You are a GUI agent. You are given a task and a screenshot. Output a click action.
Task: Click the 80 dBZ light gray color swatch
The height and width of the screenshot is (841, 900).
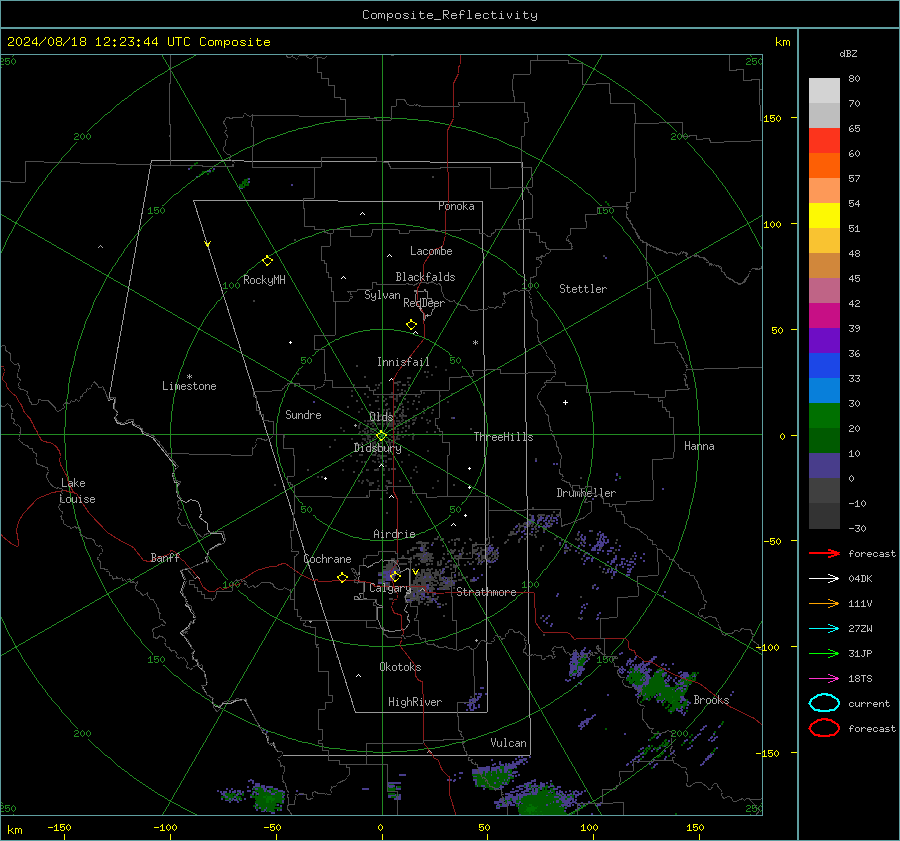824,90
